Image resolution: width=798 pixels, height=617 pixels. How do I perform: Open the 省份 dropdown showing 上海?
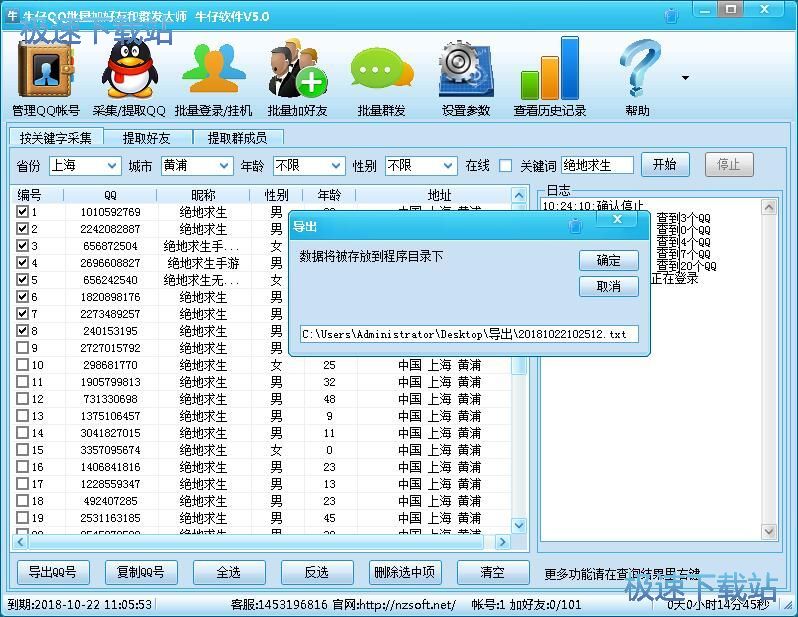point(85,165)
